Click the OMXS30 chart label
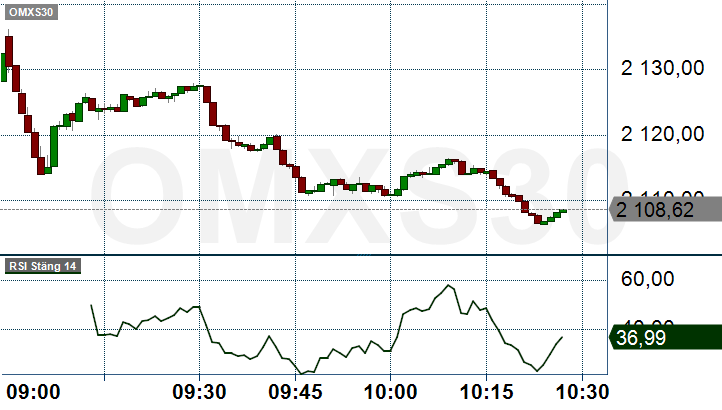 coord(31,12)
